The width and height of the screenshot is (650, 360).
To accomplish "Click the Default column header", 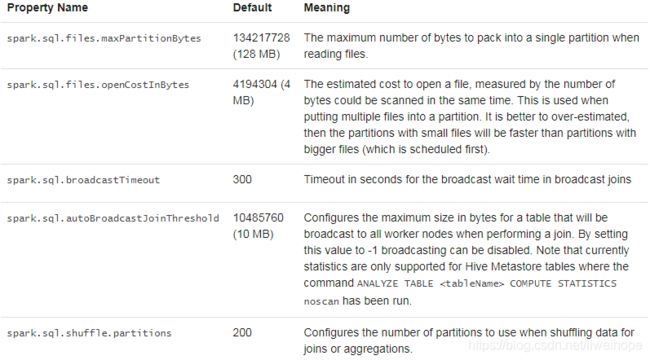I will click(x=252, y=7).
